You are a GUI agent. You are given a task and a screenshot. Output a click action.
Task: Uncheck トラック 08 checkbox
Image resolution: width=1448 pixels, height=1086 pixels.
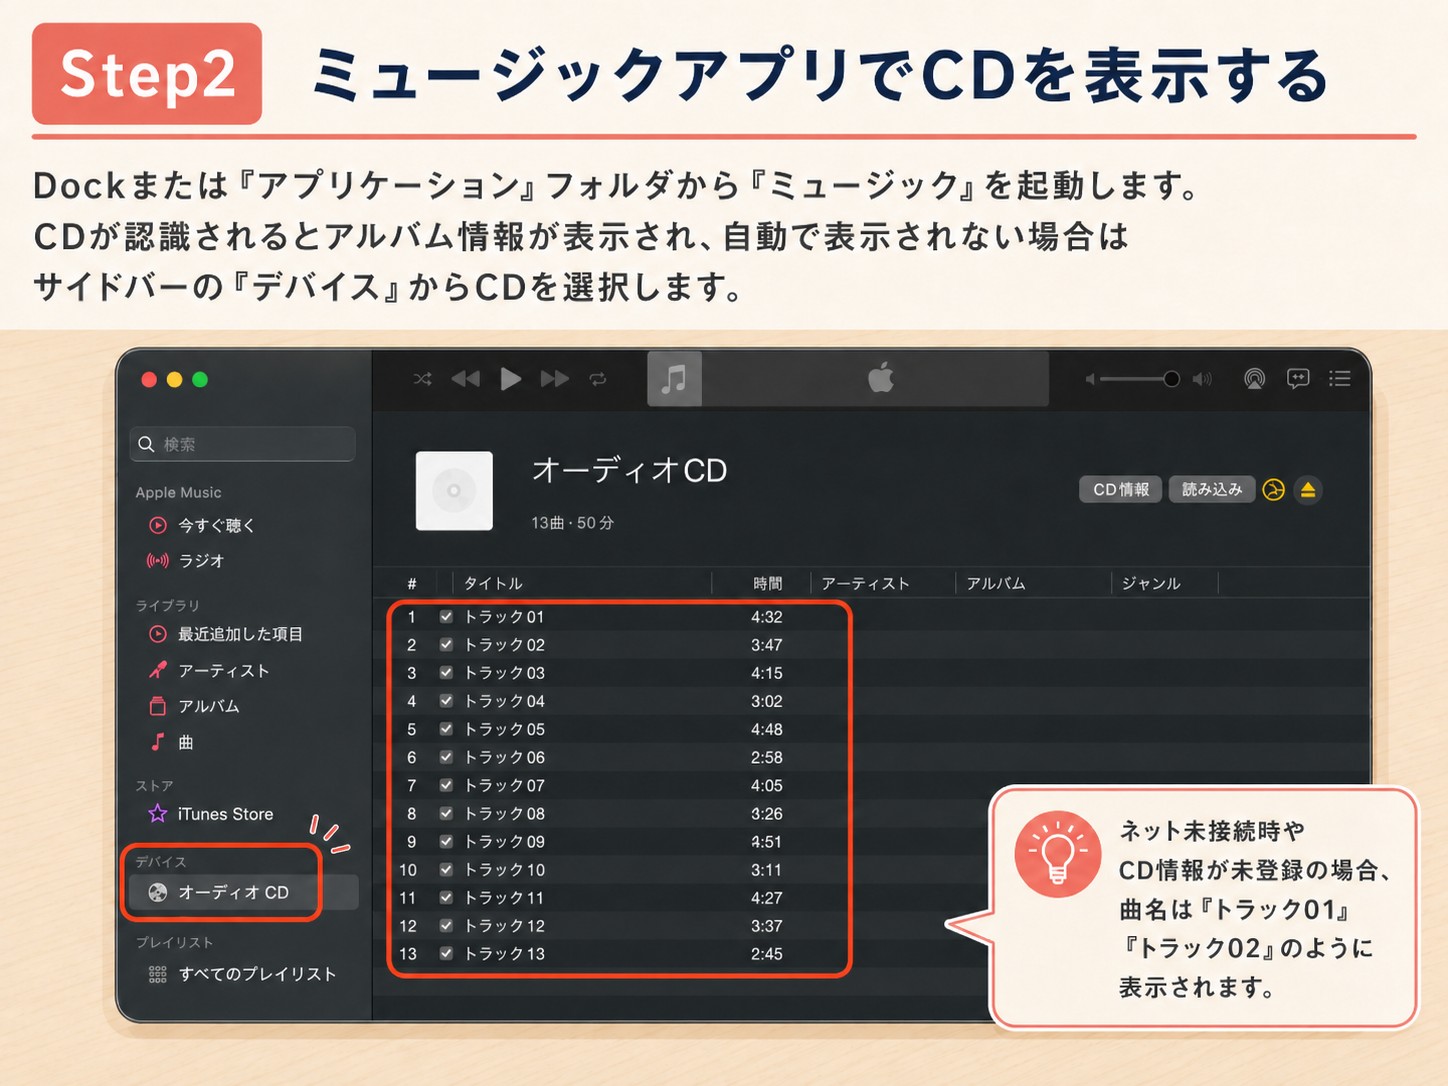coord(446,813)
